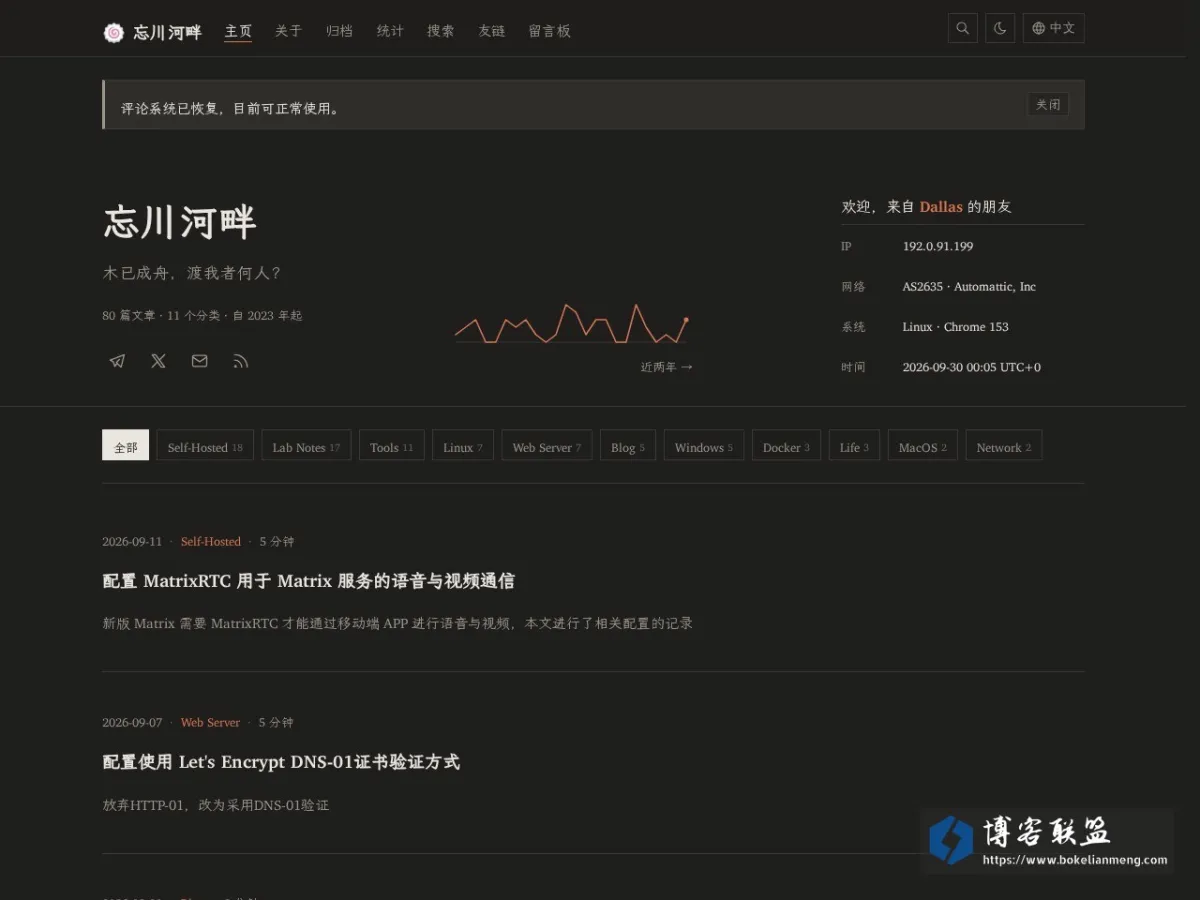The image size is (1200, 900).
Task: Filter by Linux 7 category
Action: tap(463, 446)
